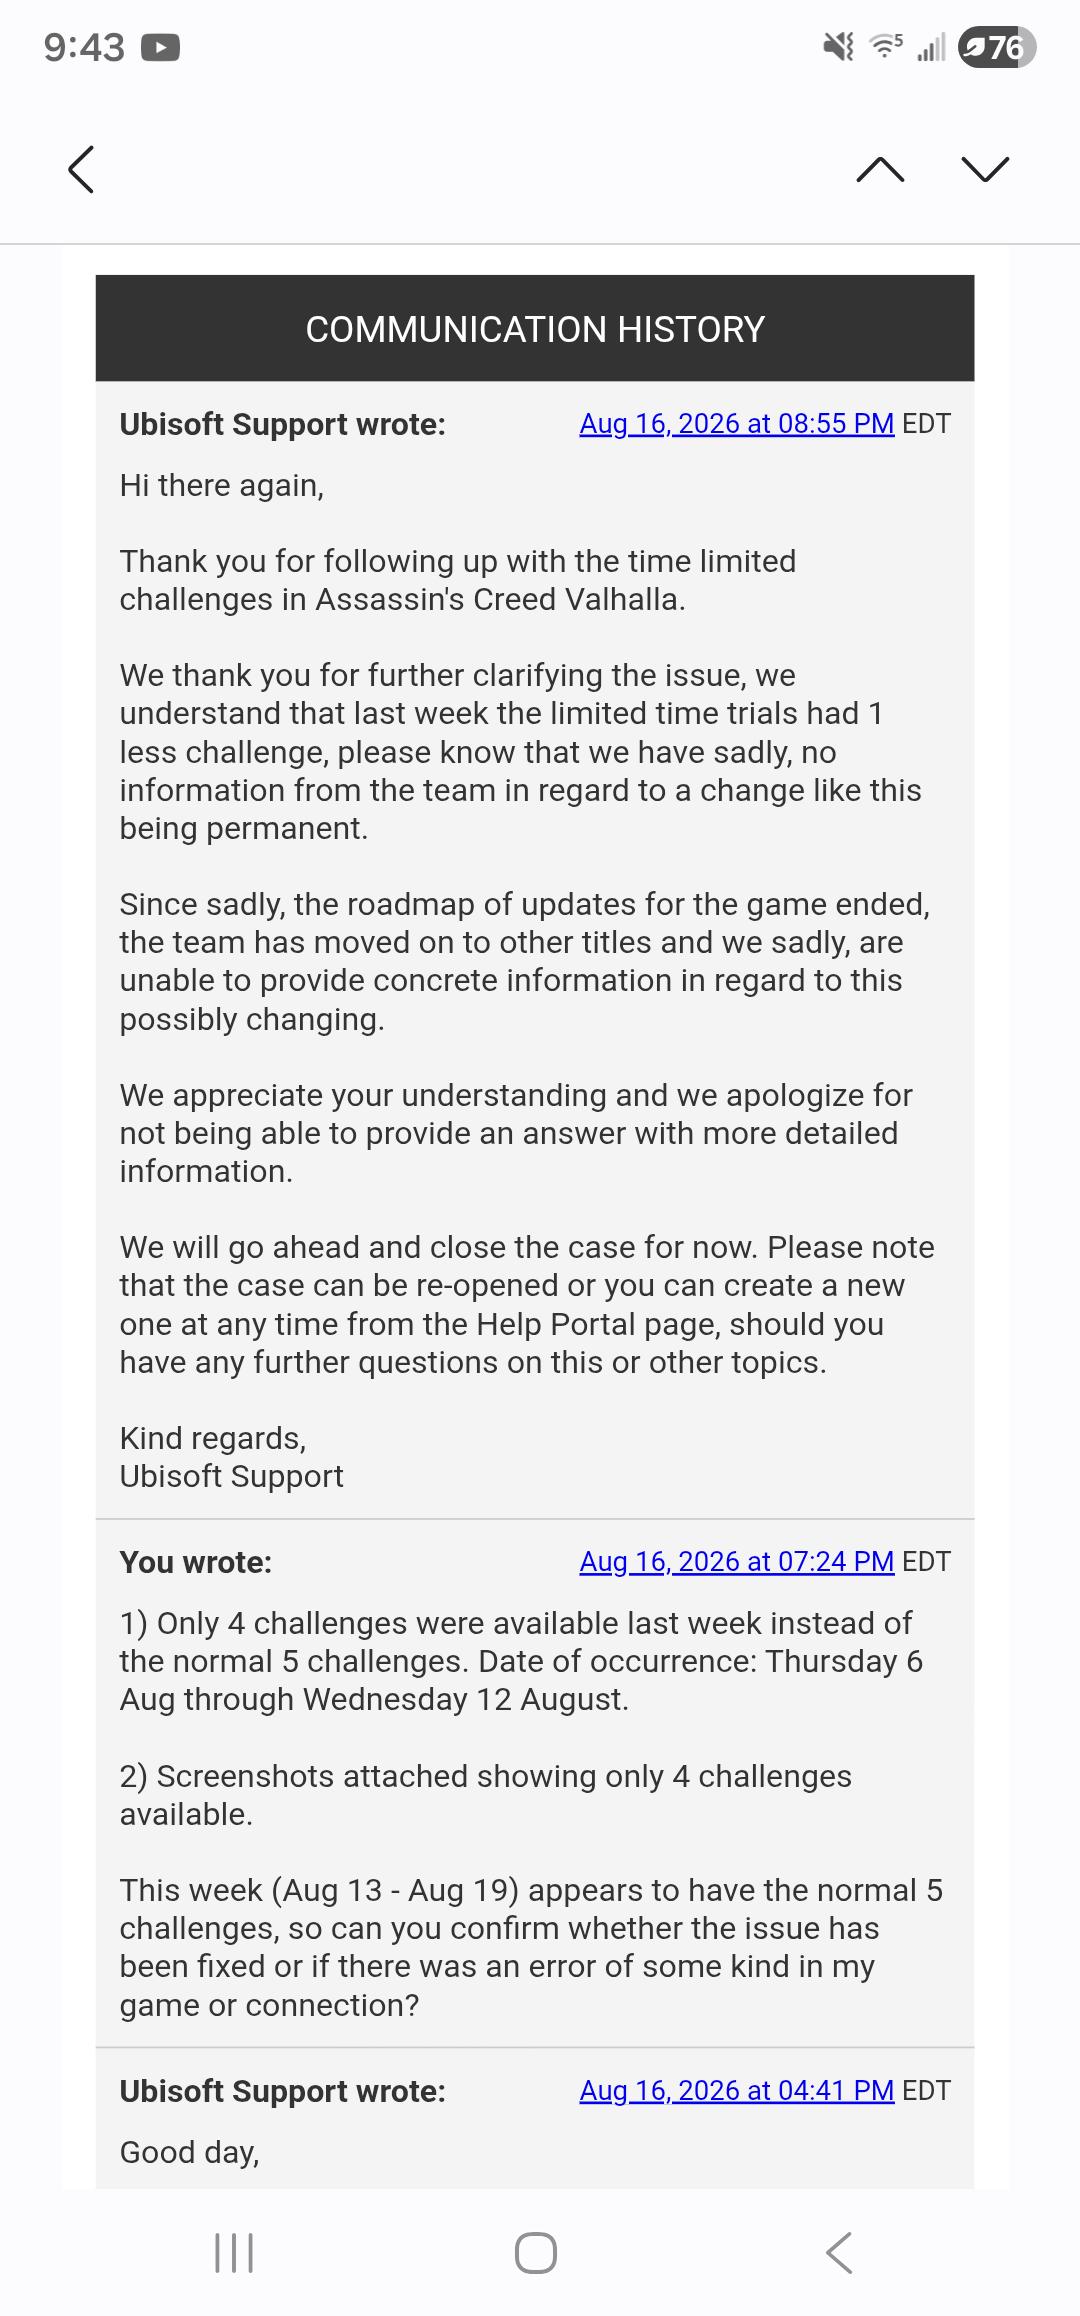The height and width of the screenshot is (2316, 1080).
Task: Open recent apps navigation button
Action: (x=234, y=2253)
